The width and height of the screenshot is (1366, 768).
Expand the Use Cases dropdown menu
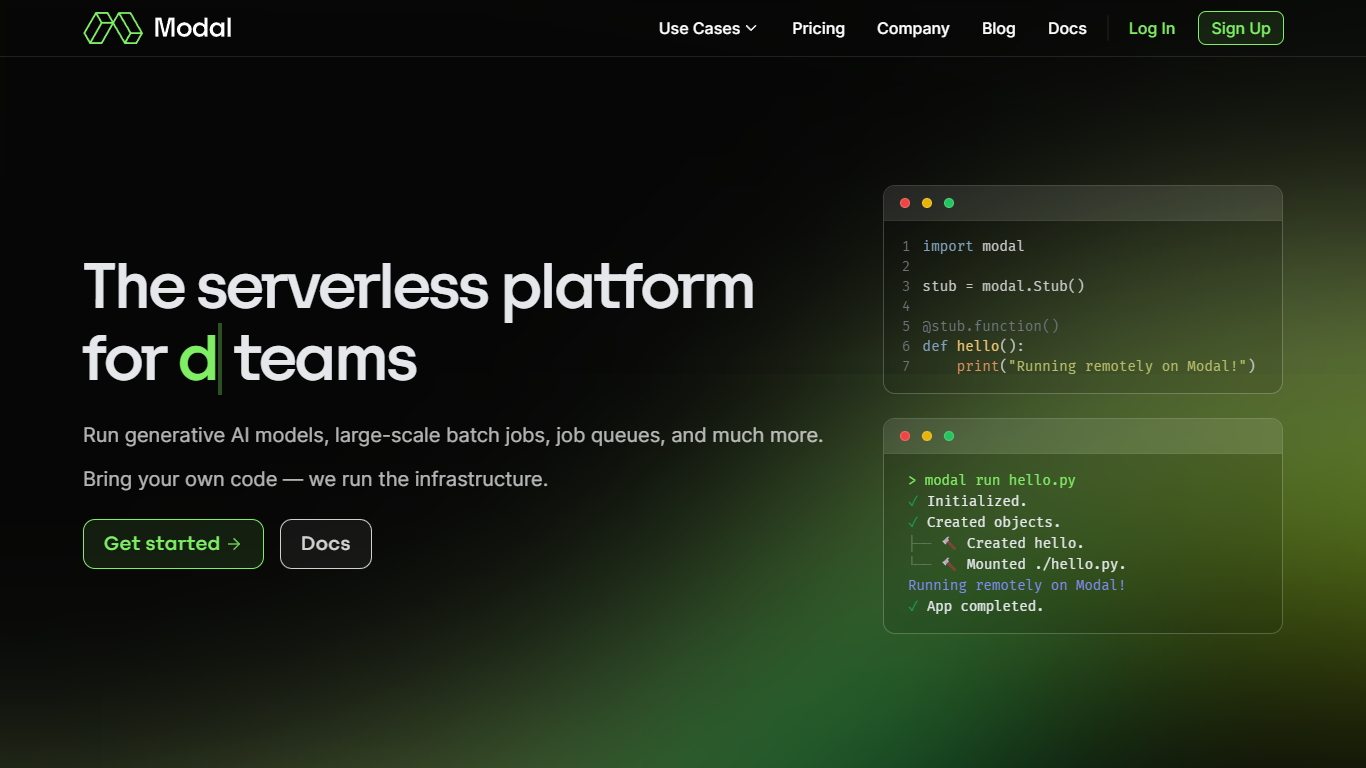[707, 28]
